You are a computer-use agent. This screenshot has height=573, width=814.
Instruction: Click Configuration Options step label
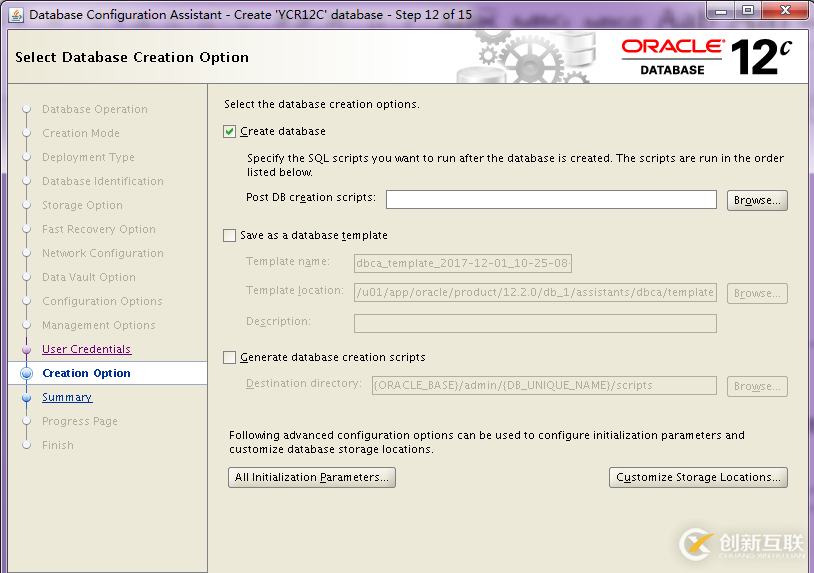(x=102, y=301)
